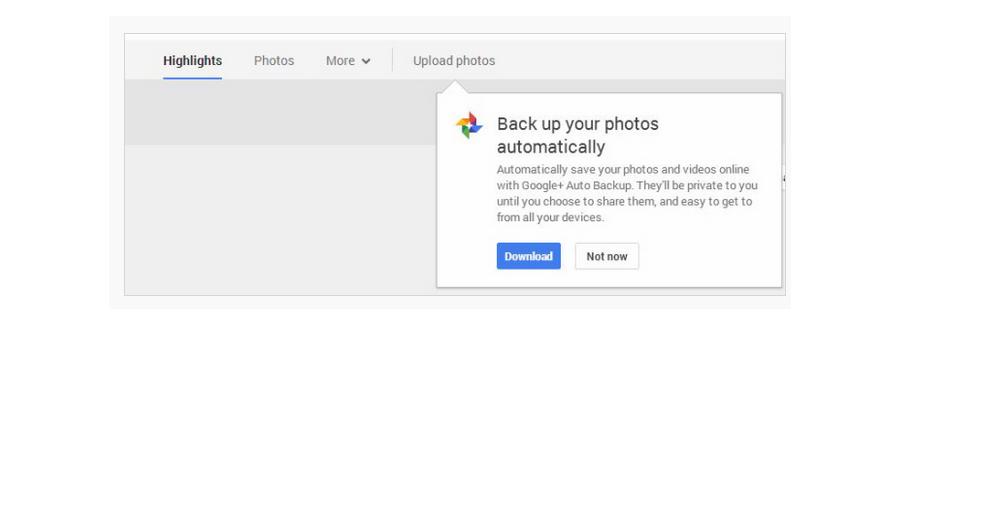Click the Google+ Auto Backup phrase in description

pyautogui.click(x=577, y=186)
